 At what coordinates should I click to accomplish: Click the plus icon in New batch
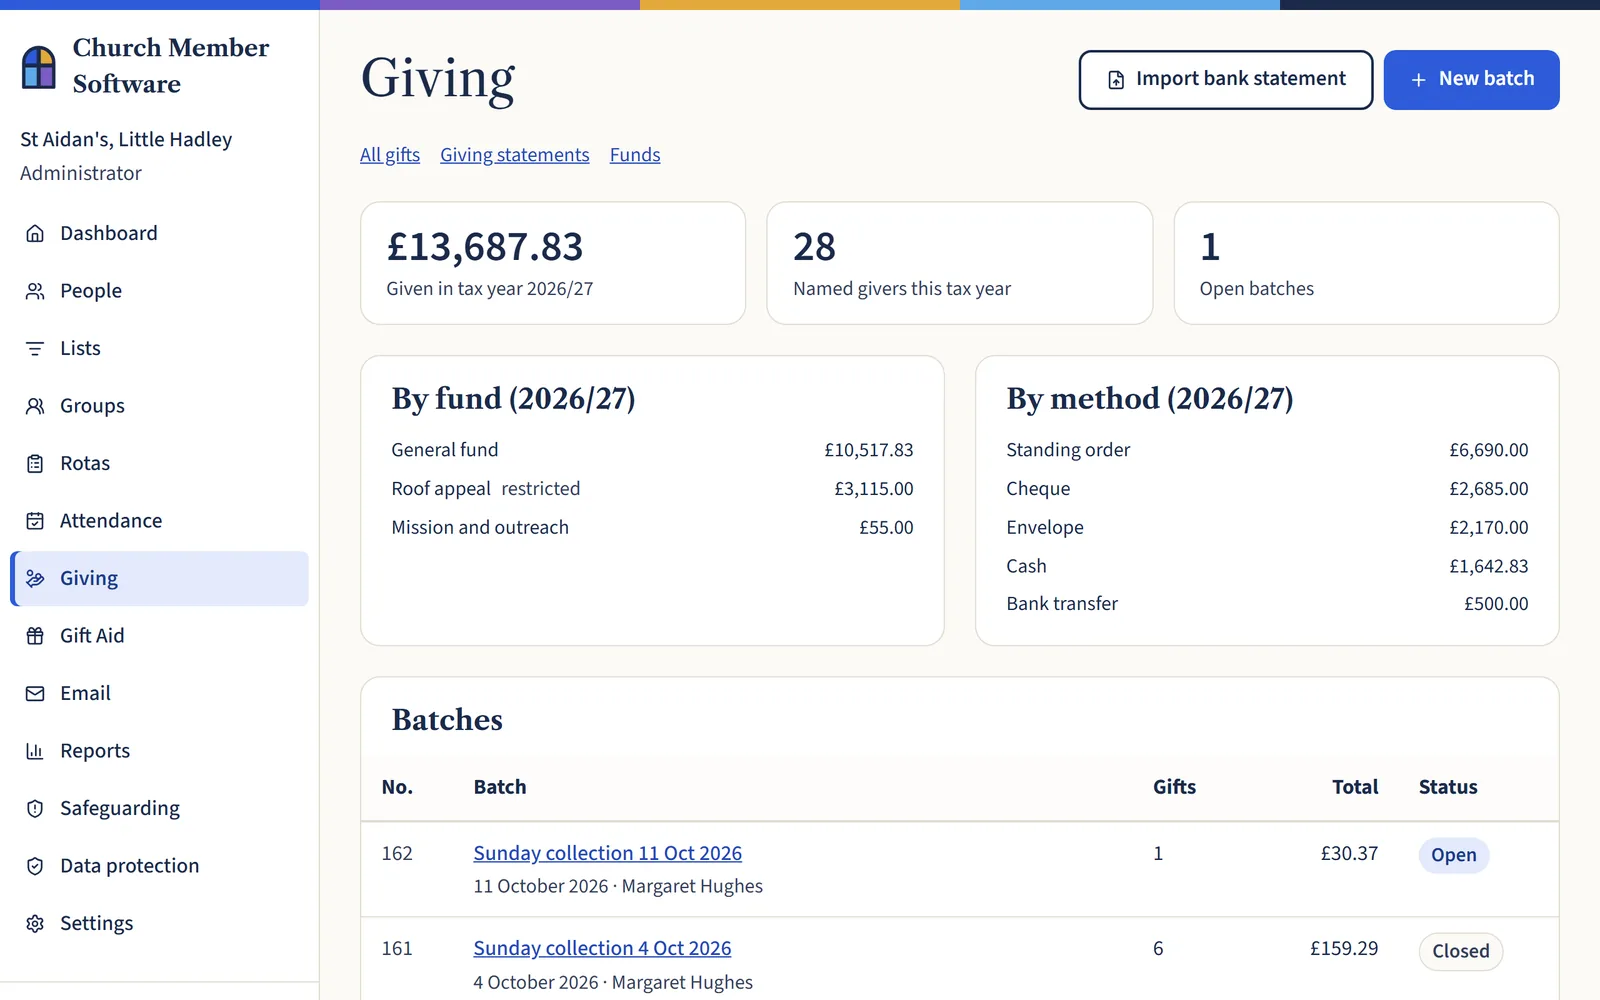(x=1418, y=79)
